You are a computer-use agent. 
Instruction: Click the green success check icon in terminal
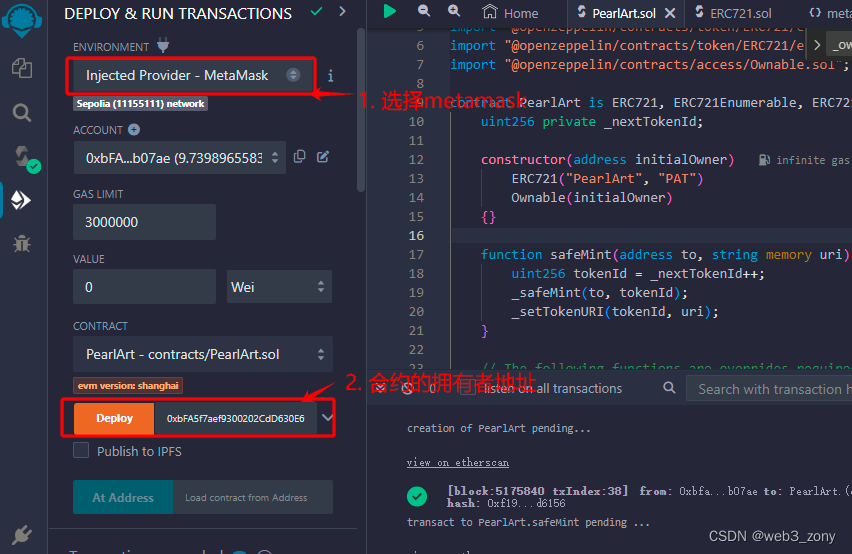(x=417, y=496)
